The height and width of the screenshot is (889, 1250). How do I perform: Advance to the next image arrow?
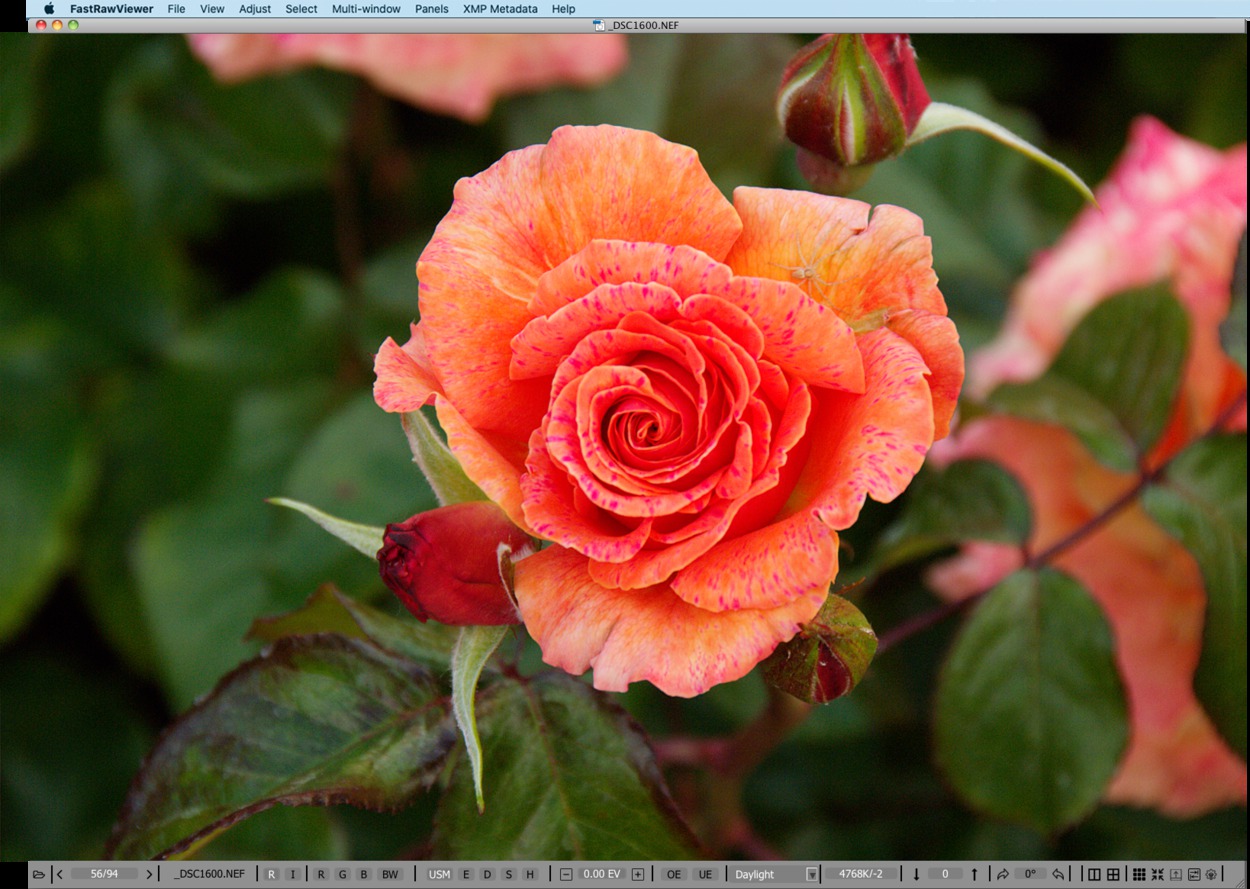tap(149, 874)
